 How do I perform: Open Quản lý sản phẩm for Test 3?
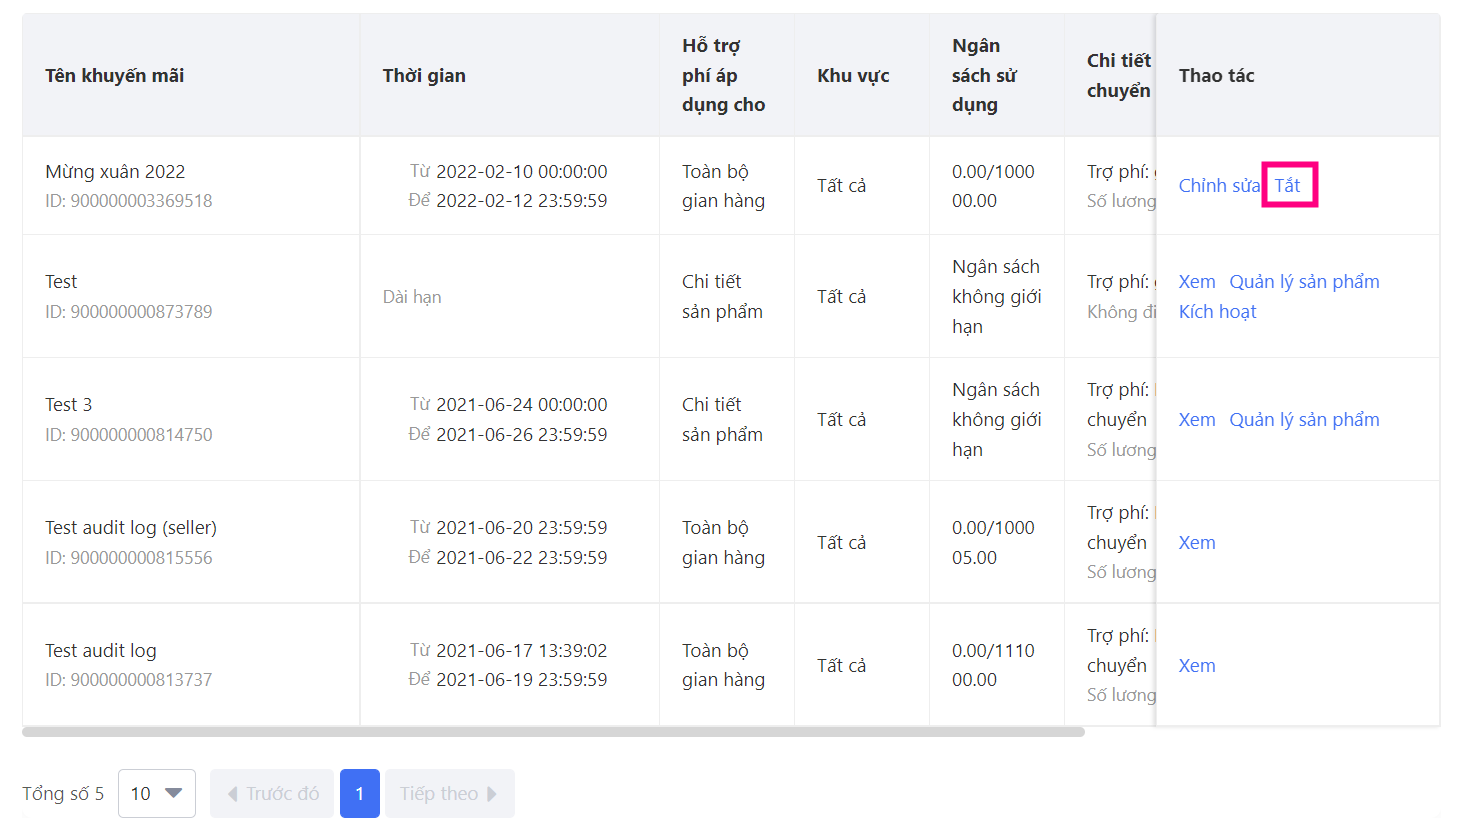(x=1304, y=420)
